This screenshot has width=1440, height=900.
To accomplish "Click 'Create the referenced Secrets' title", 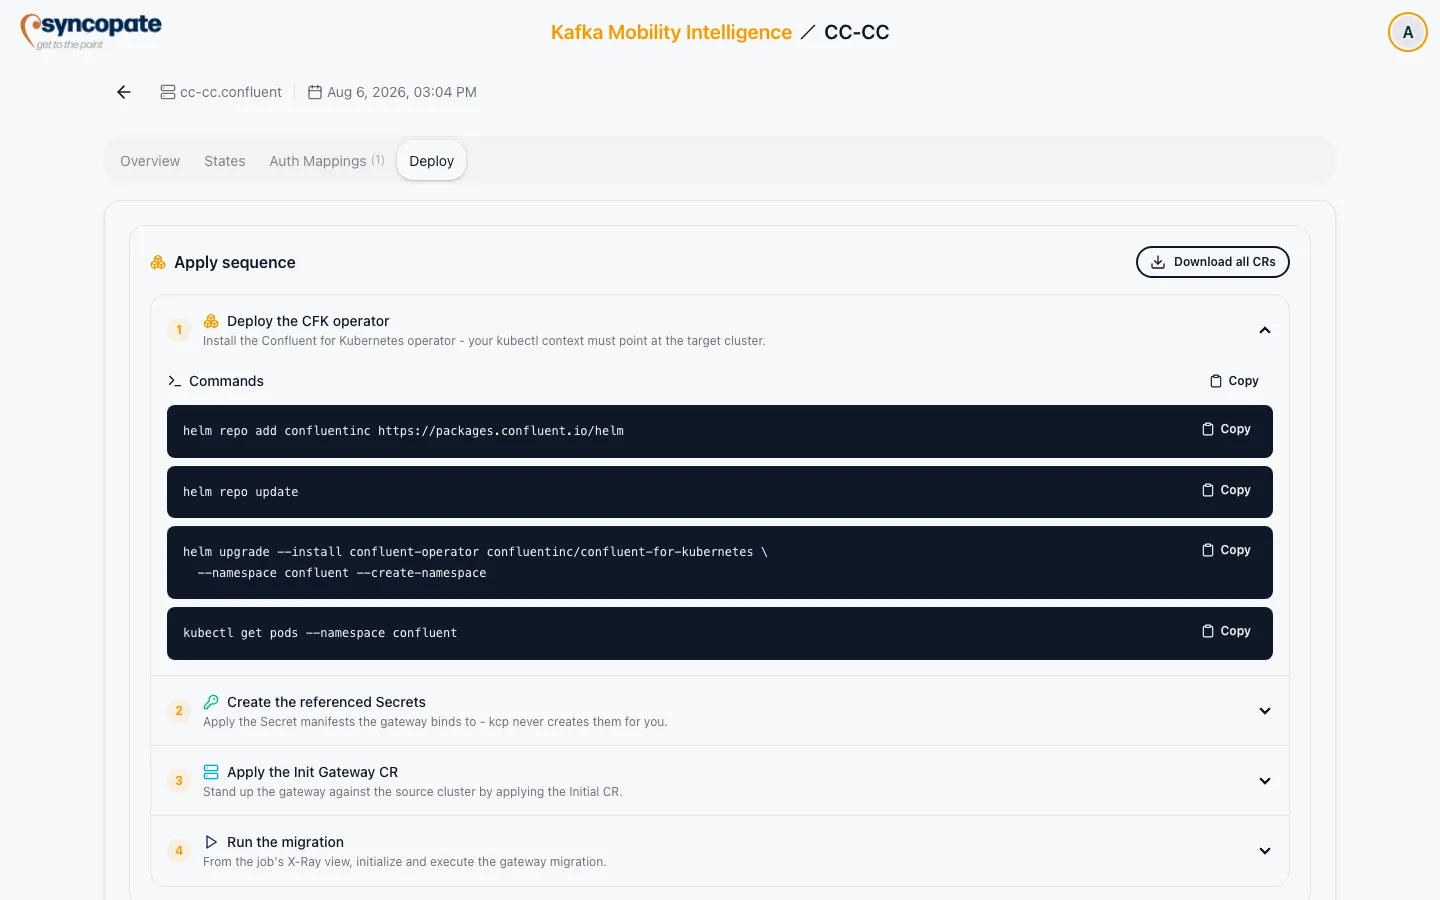I will (x=326, y=702).
